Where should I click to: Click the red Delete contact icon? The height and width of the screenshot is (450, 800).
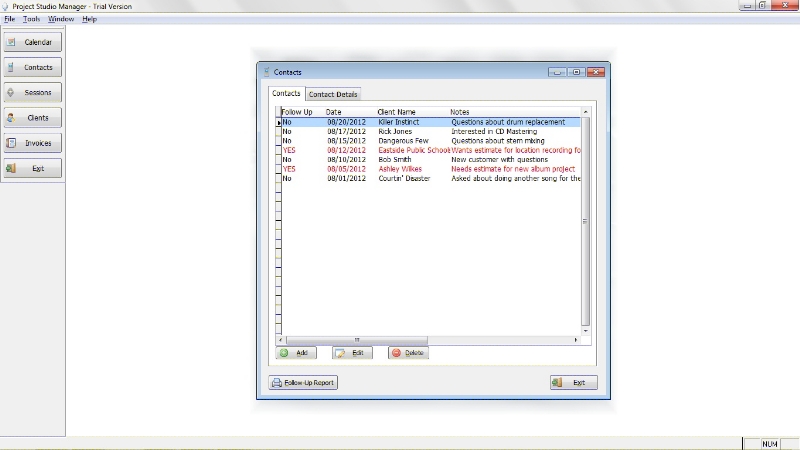(x=397, y=353)
